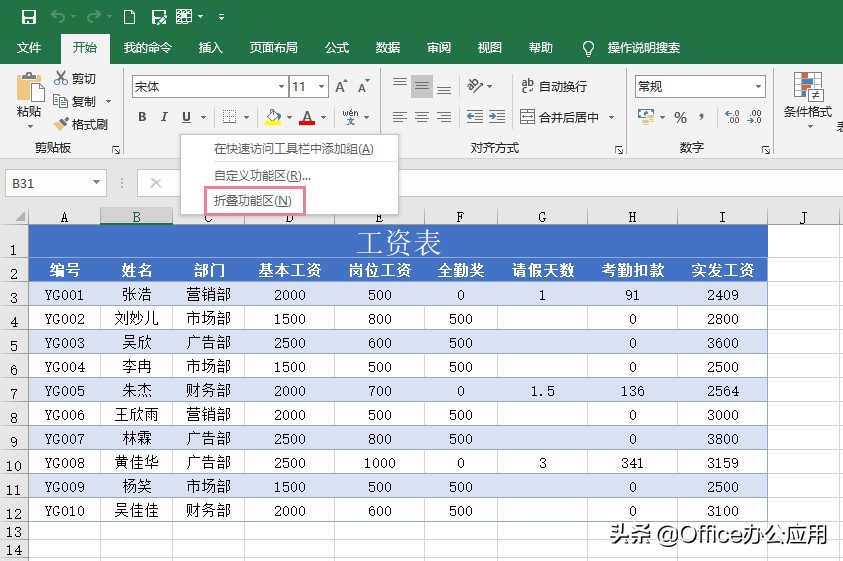
Task: Toggle Bold formatting
Action: (142, 117)
